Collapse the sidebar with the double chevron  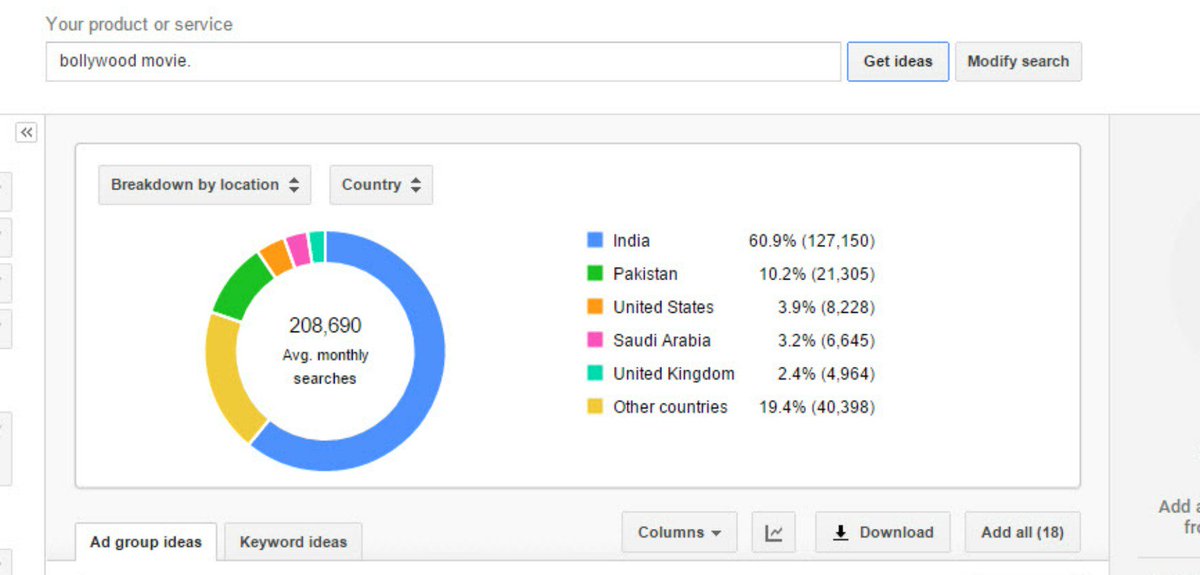26,132
